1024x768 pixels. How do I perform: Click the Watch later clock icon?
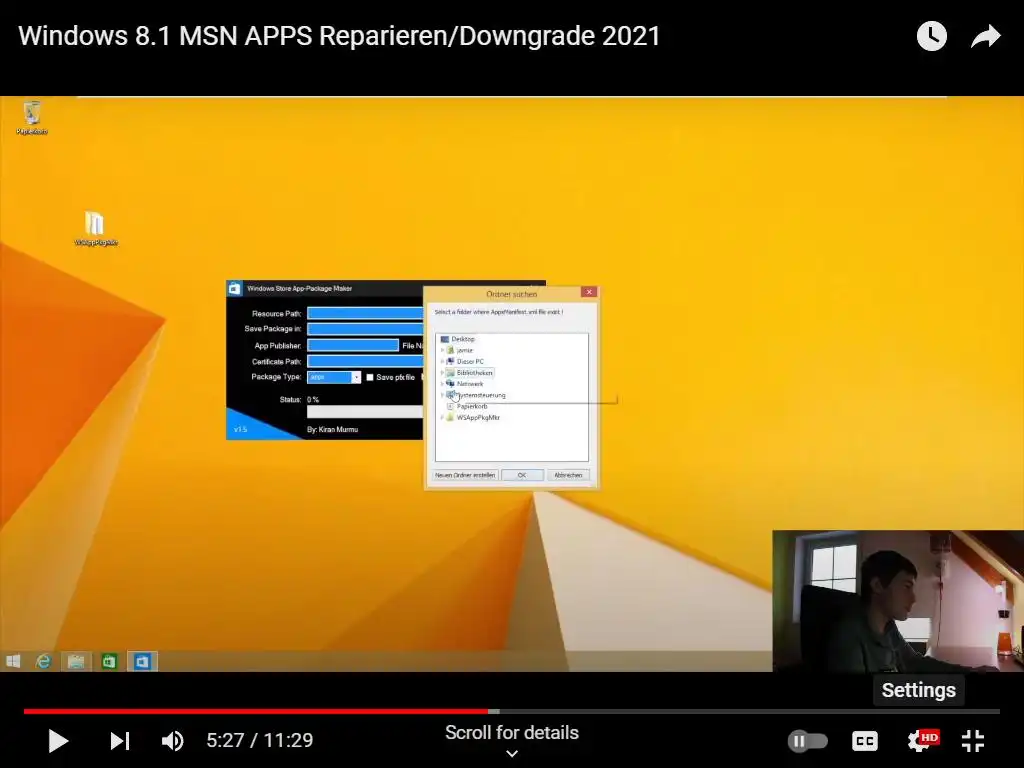[x=931, y=36]
